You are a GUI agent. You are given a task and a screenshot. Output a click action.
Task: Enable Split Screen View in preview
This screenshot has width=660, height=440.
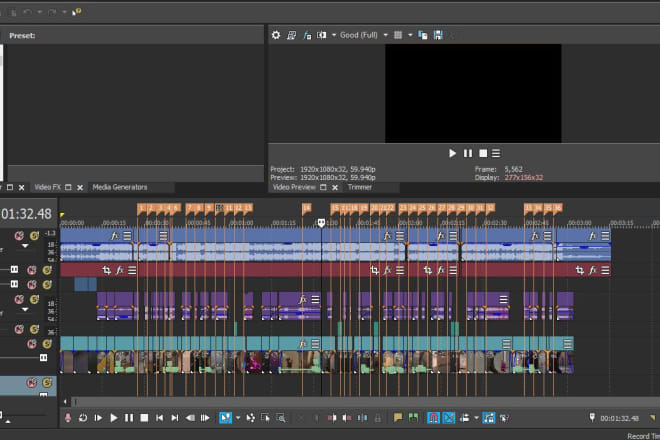click(x=322, y=35)
